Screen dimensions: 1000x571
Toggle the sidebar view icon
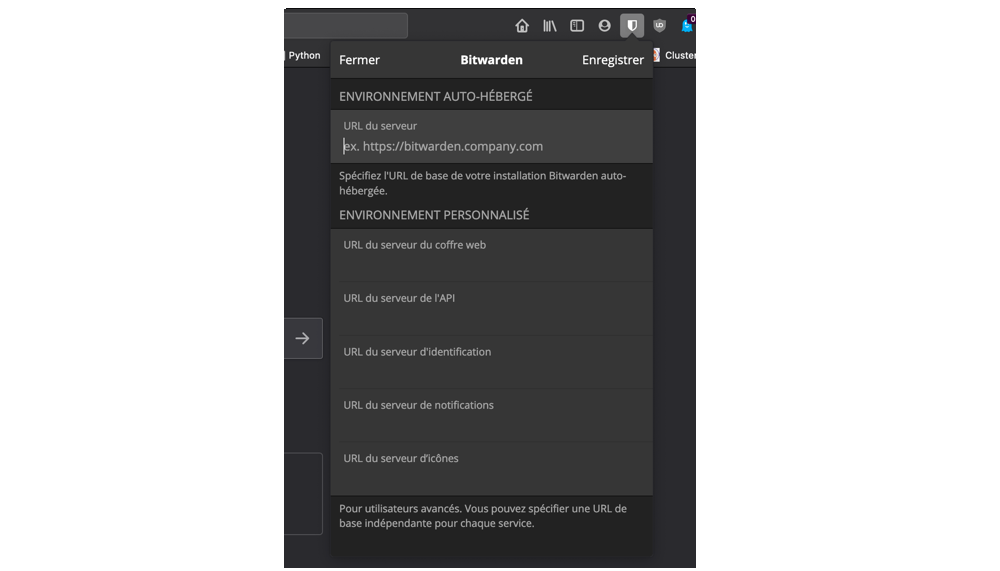(x=577, y=26)
